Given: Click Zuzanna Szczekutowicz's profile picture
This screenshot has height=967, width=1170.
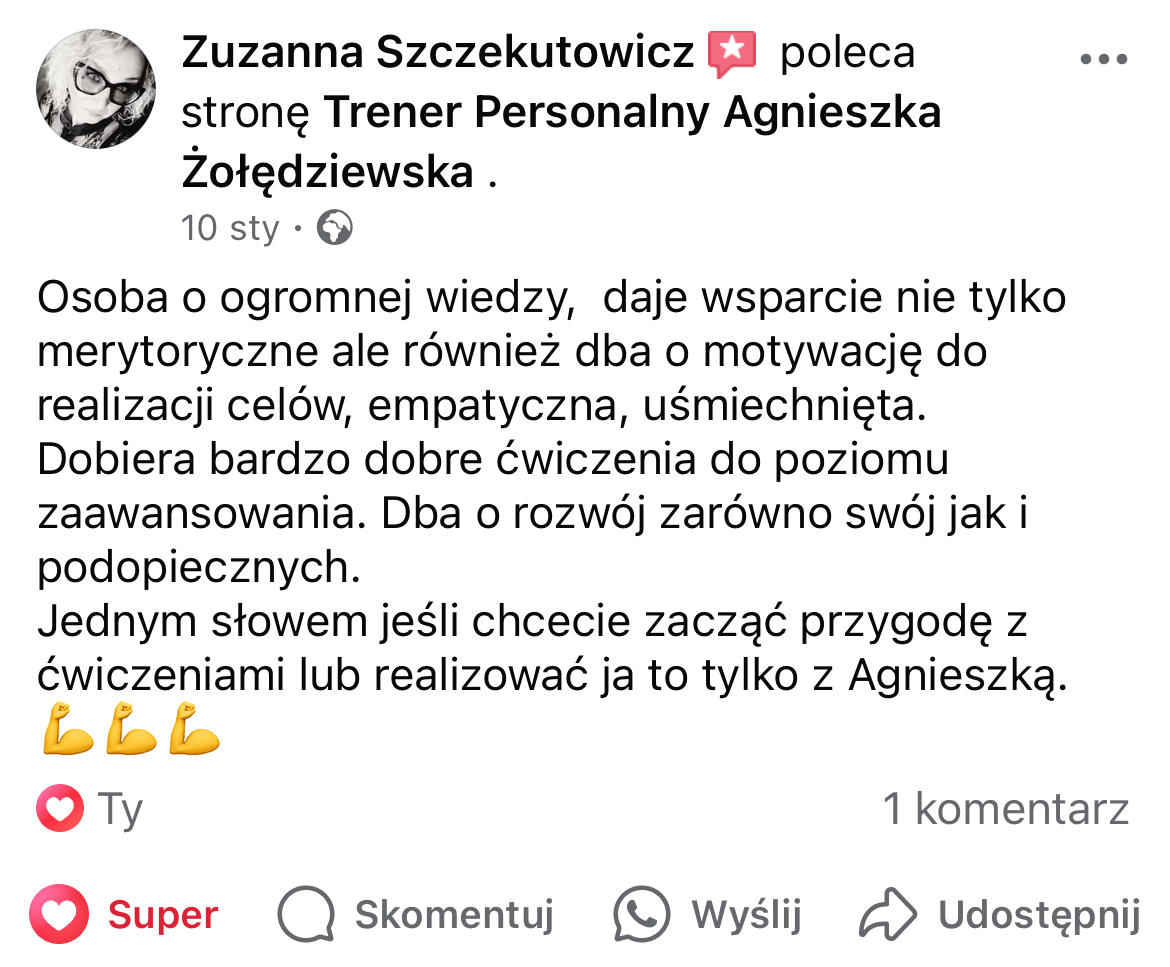Looking at the screenshot, I should 96,89.
